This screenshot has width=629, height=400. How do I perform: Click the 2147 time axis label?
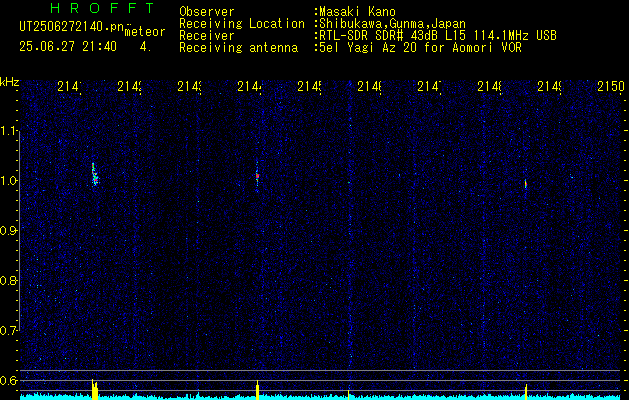(430, 86)
